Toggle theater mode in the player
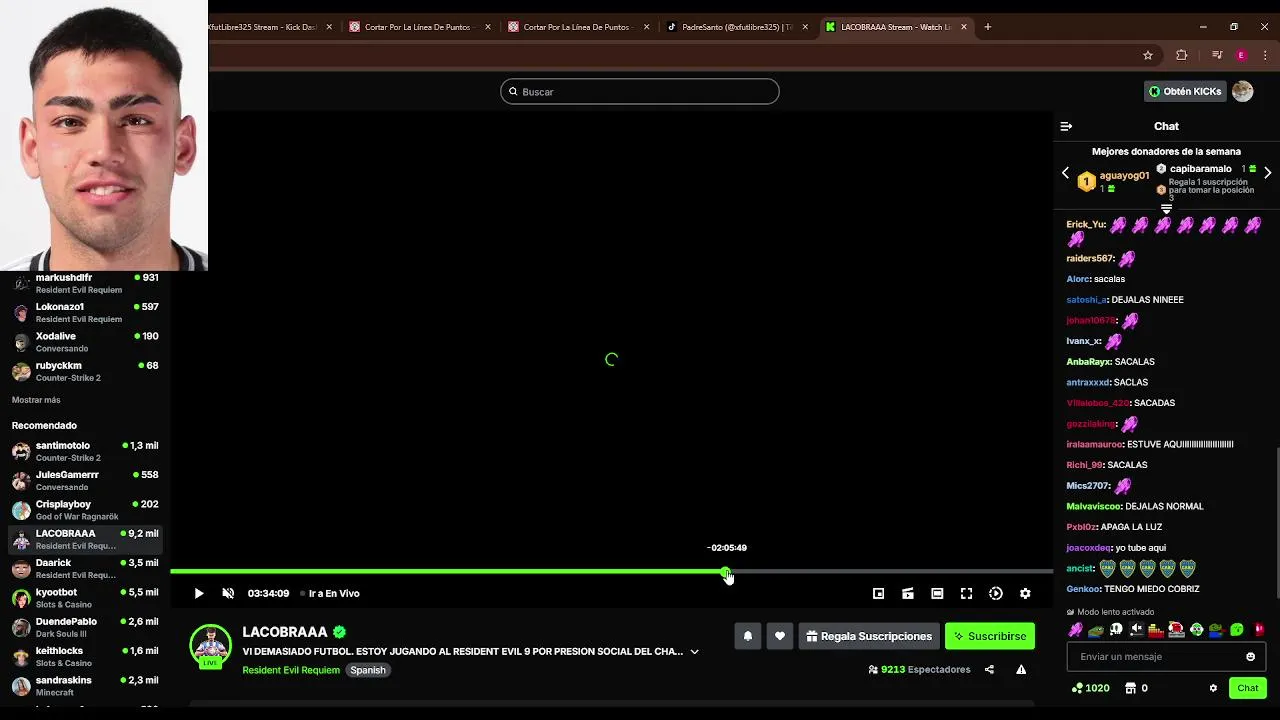Screen dimensions: 1280x720 pos(937,593)
